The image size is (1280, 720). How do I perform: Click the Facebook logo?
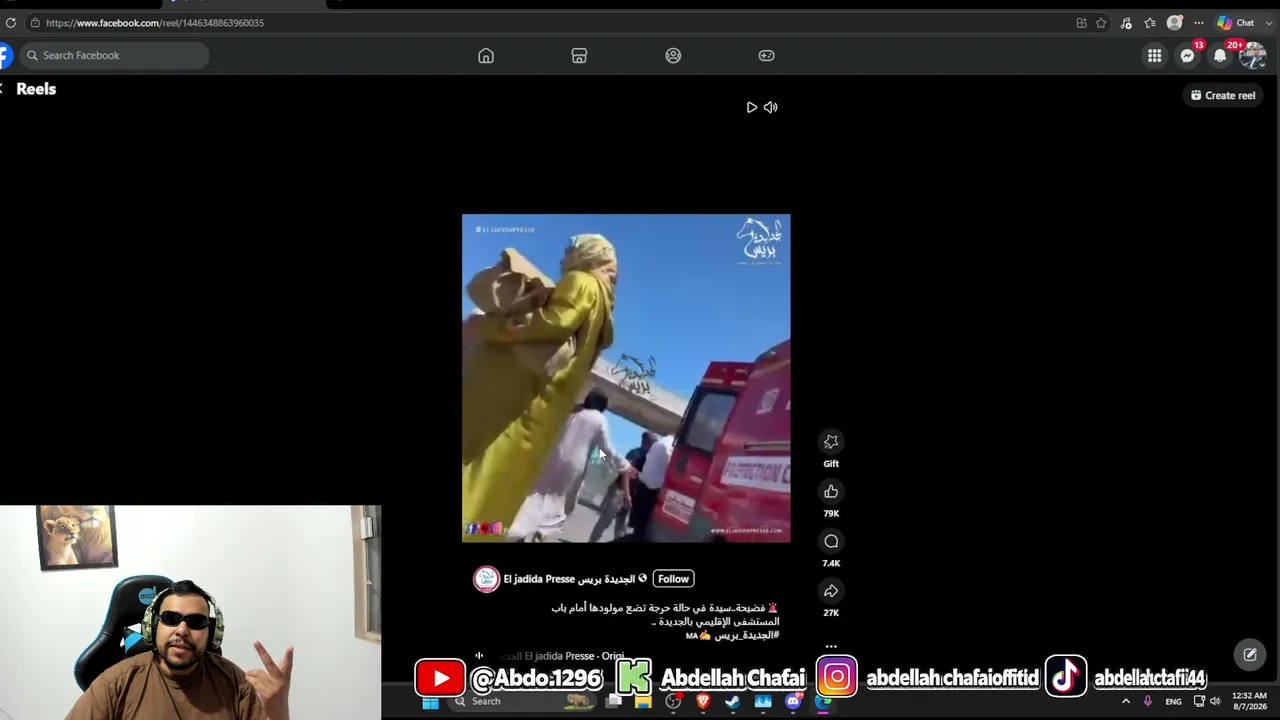pyautogui.click(x=5, y=56)
